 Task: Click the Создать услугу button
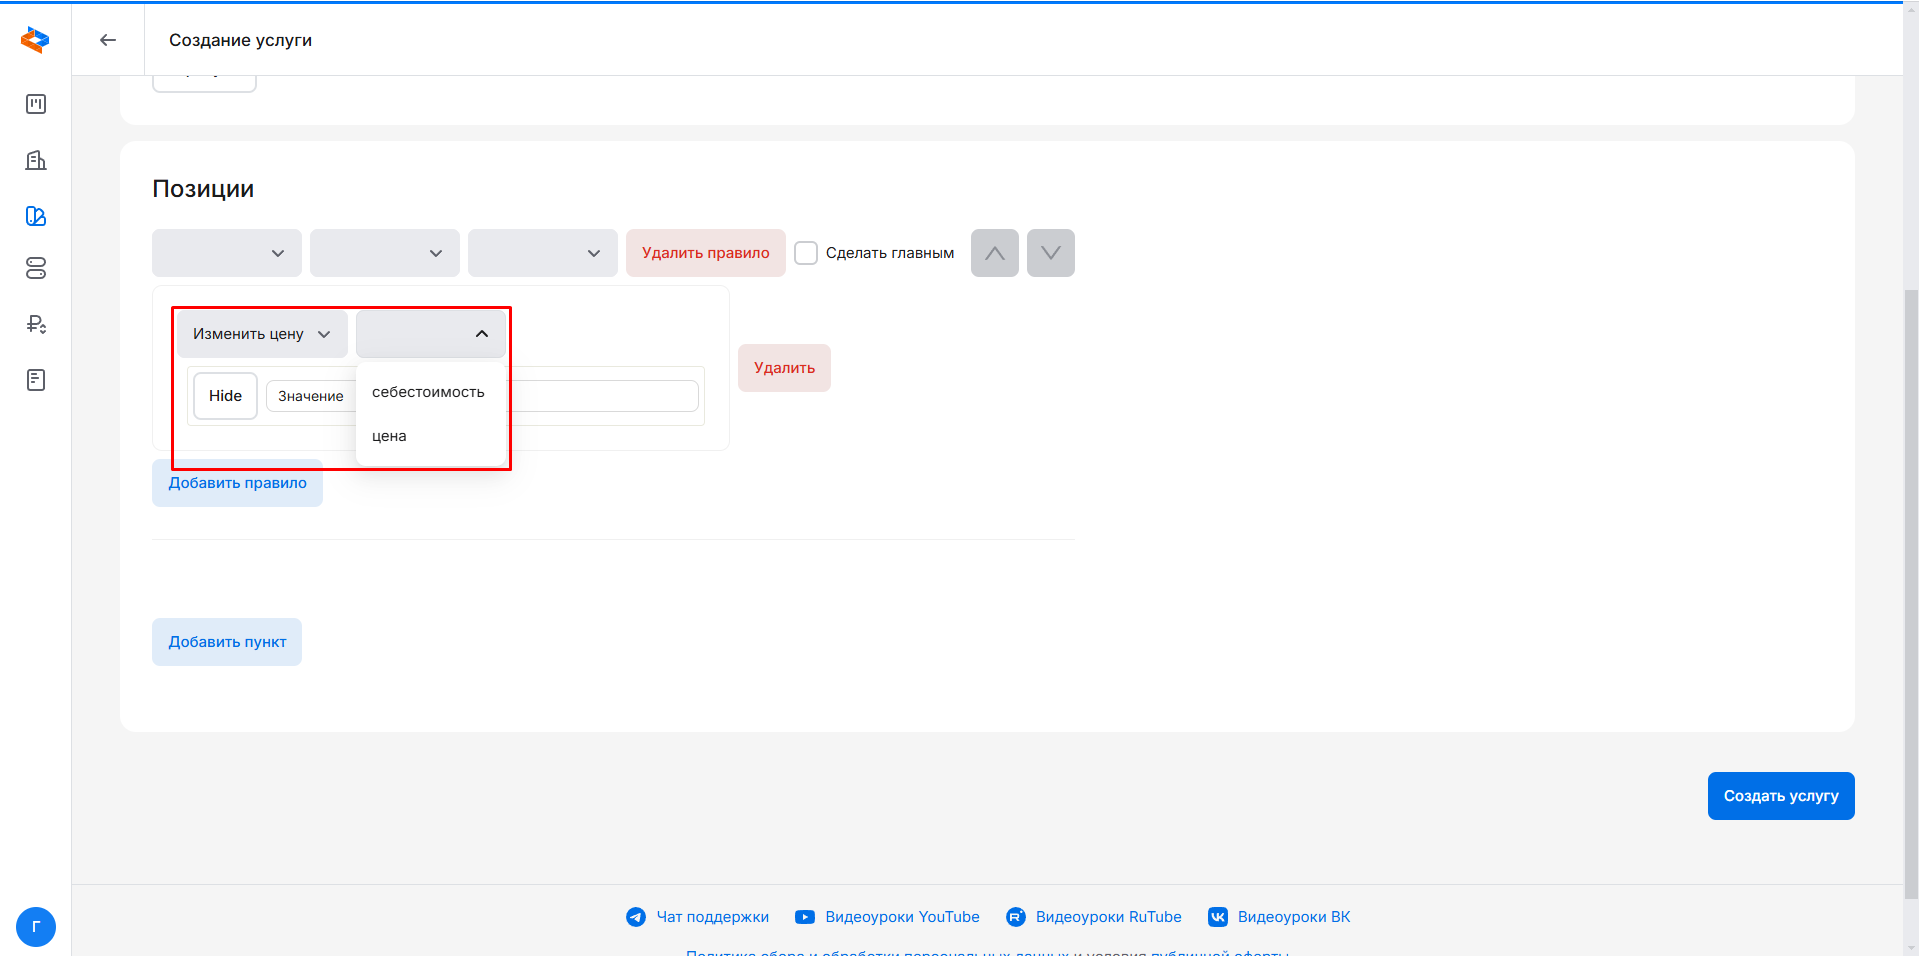1780,796
